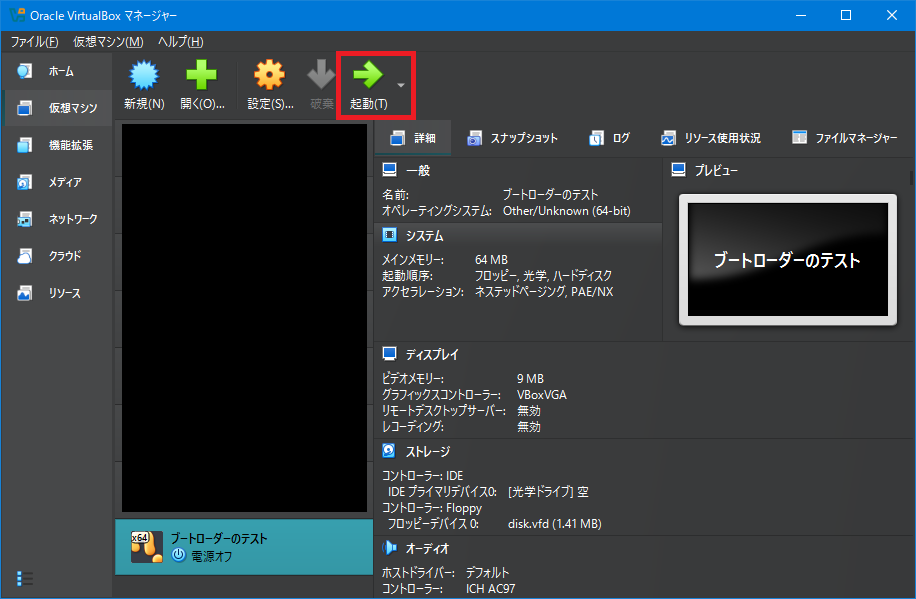Click the Open (開く) green plus icon
The image size is (916, 599).
click(202, 75)
